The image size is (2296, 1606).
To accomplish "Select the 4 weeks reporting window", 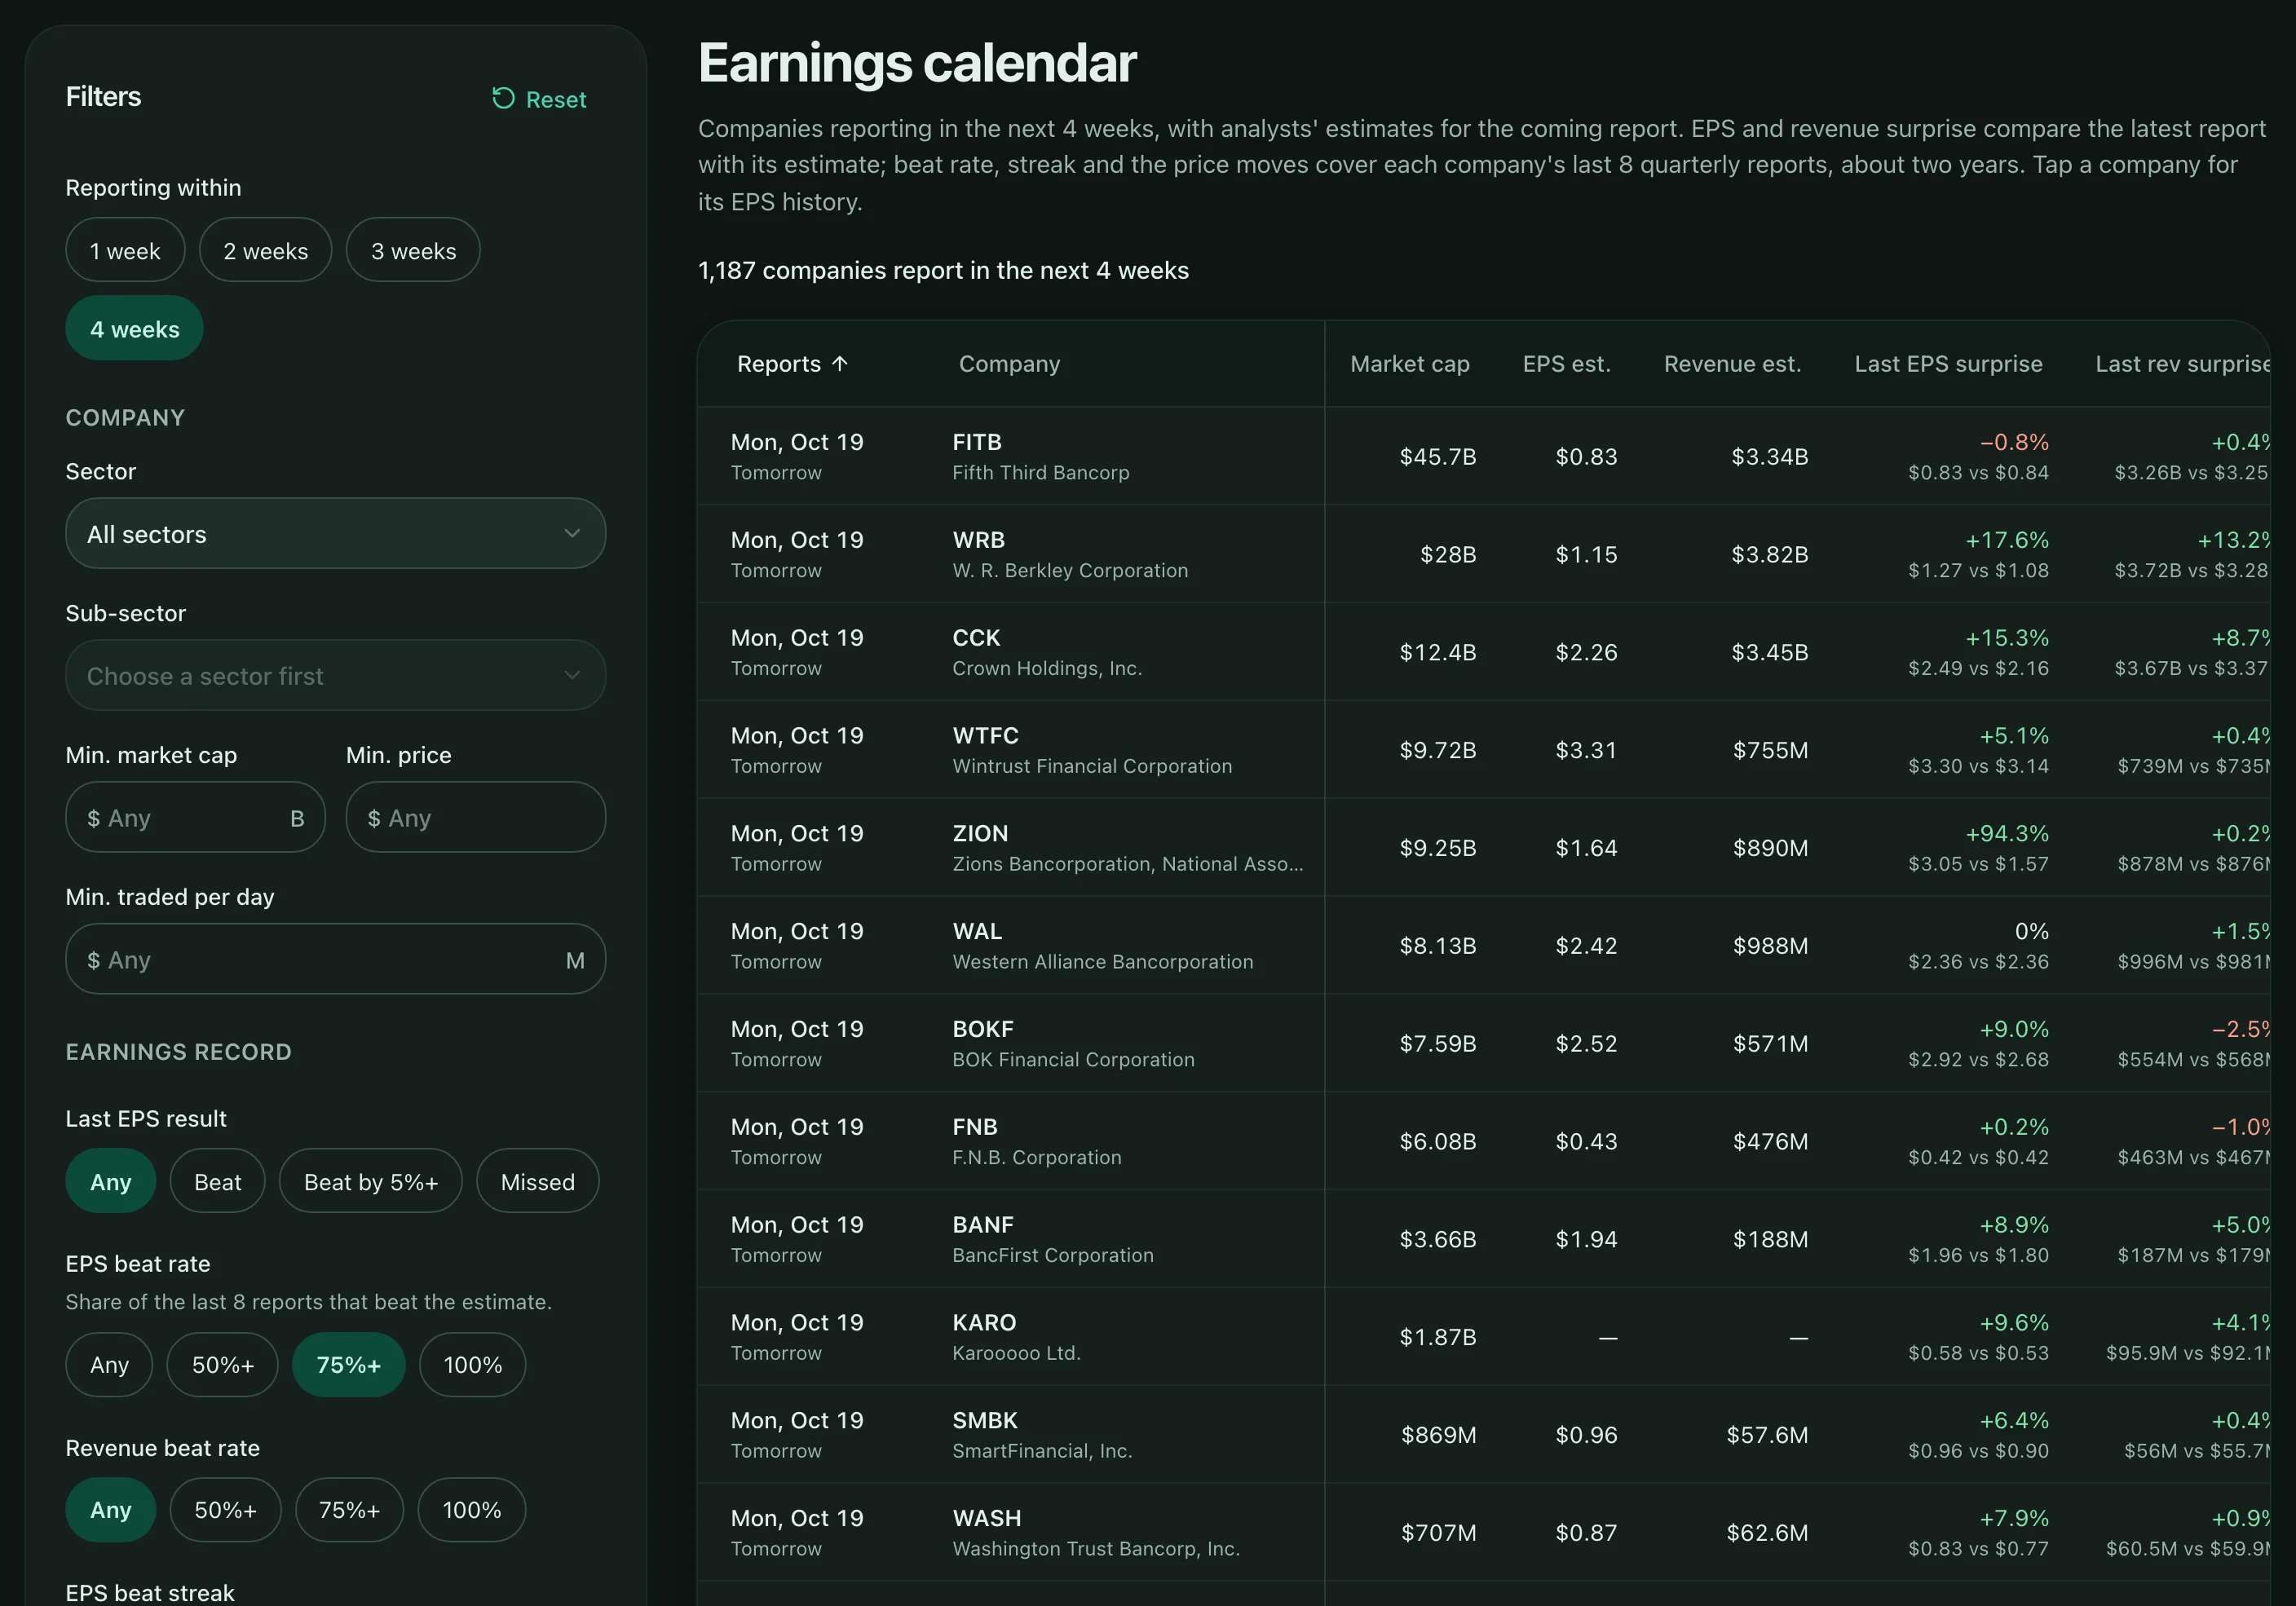I will coord(135,328).
